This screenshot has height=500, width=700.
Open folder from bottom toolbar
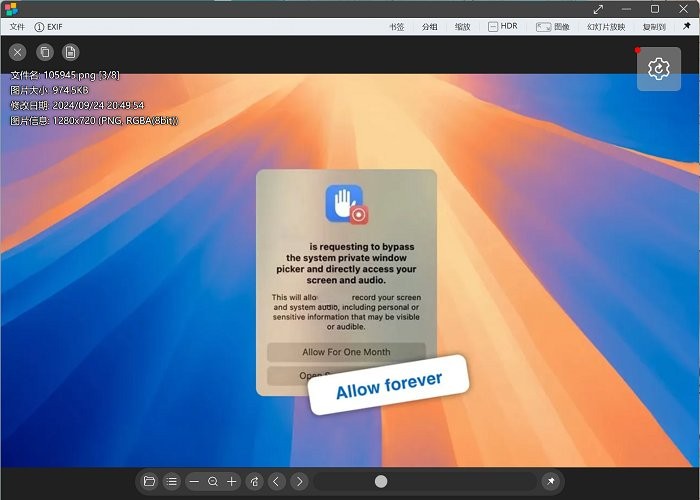click(149, 481)
